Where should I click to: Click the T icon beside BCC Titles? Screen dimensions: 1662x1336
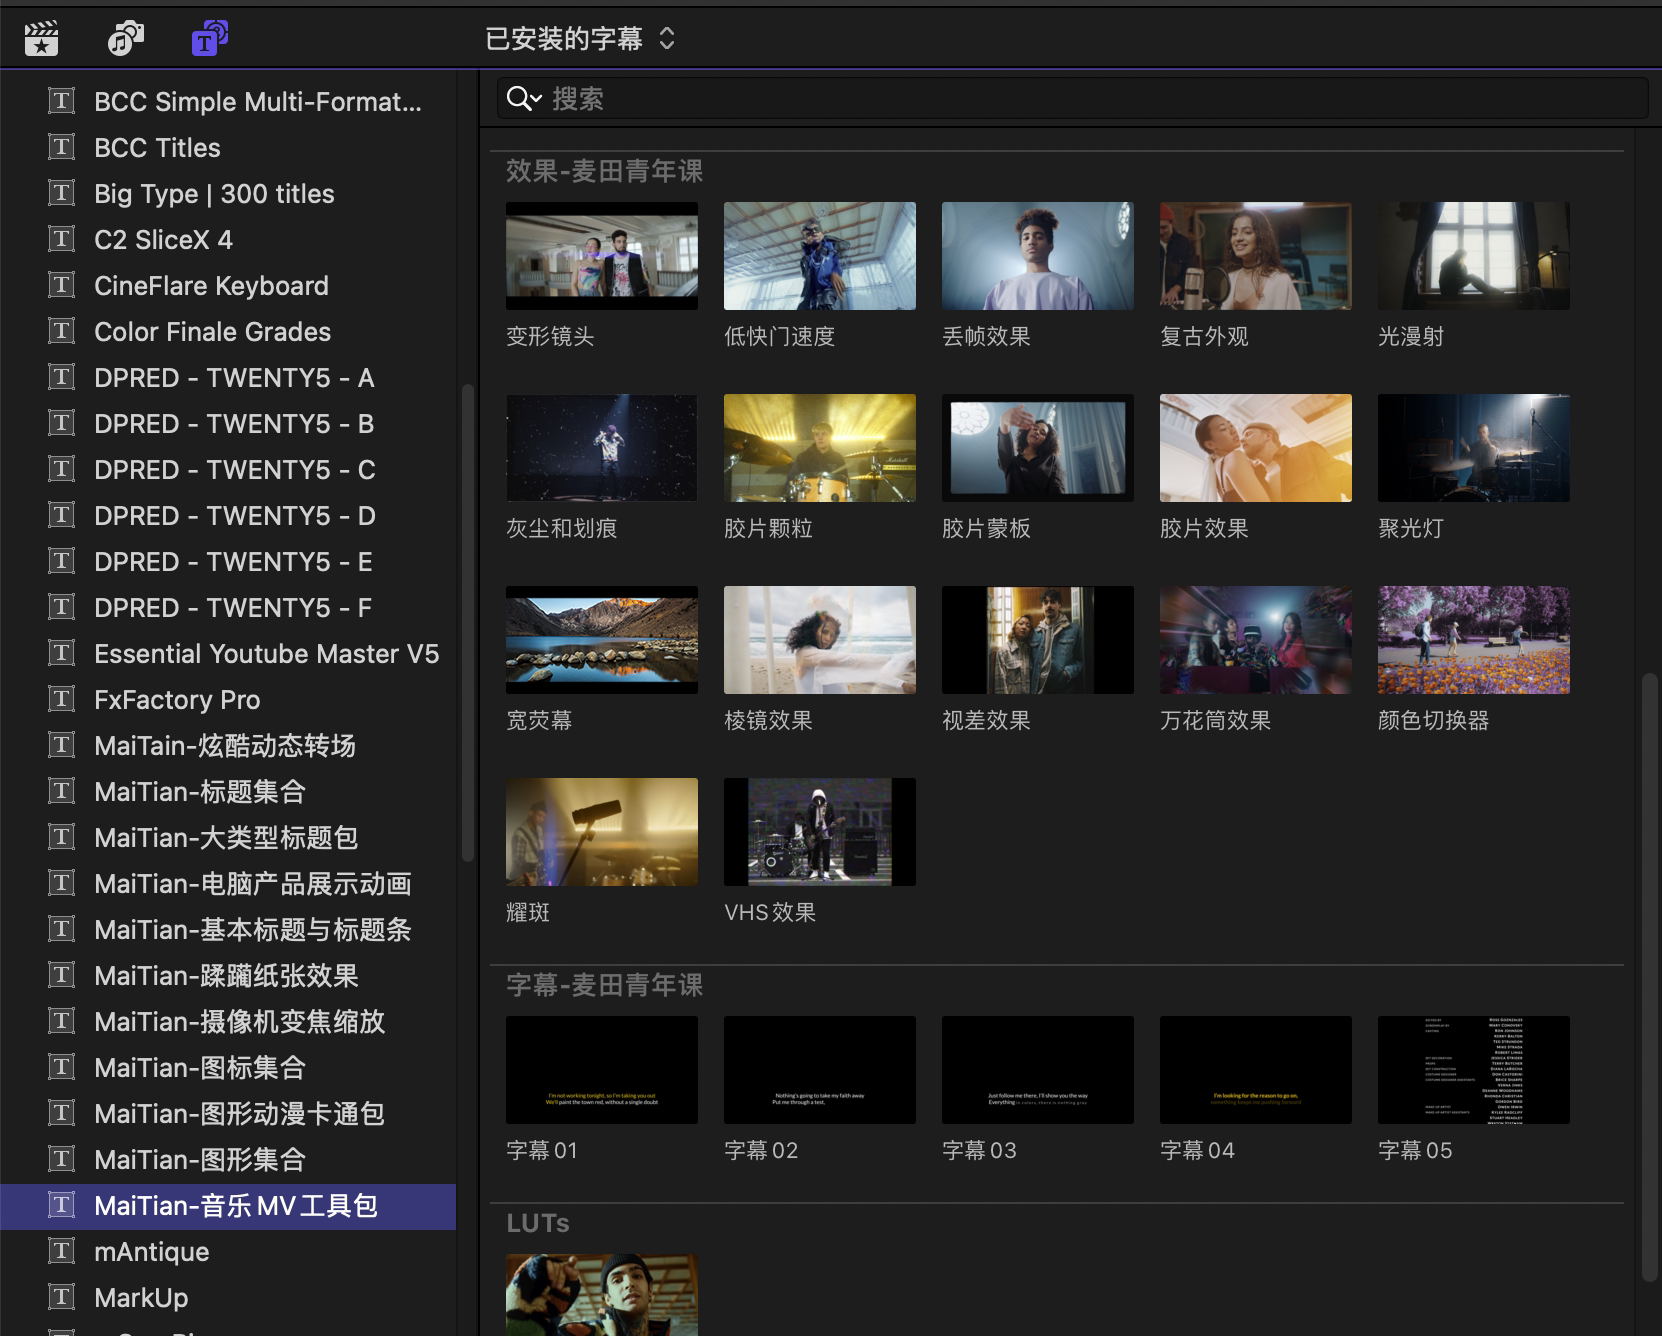coord(62,147)
